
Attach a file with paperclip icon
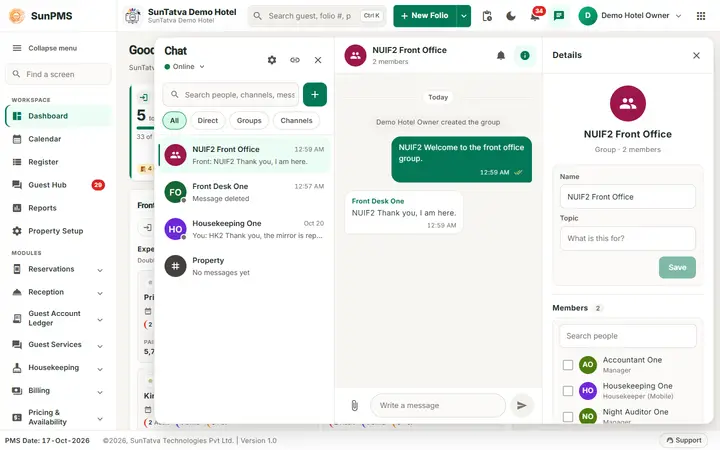click(354, 405)
